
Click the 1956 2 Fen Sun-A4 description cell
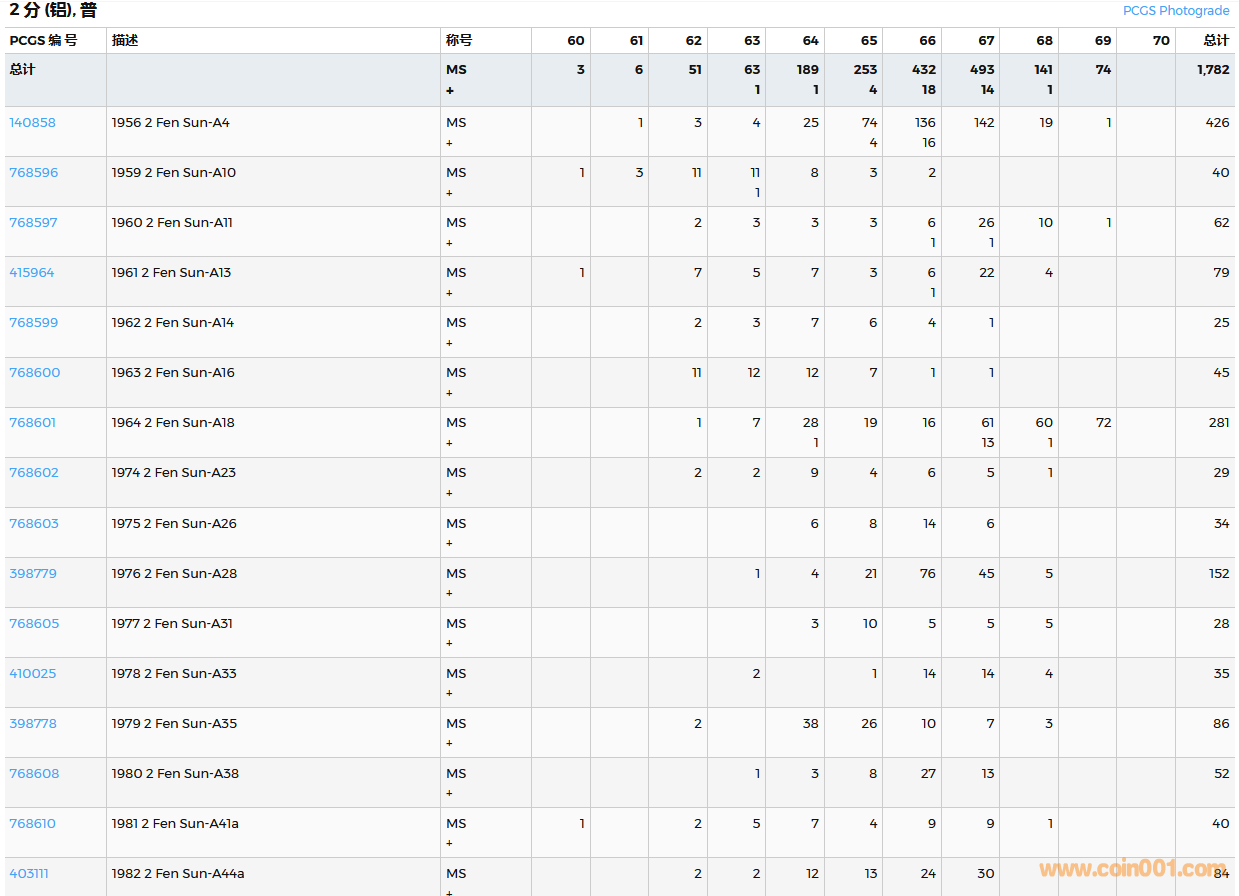click(171, 123)
